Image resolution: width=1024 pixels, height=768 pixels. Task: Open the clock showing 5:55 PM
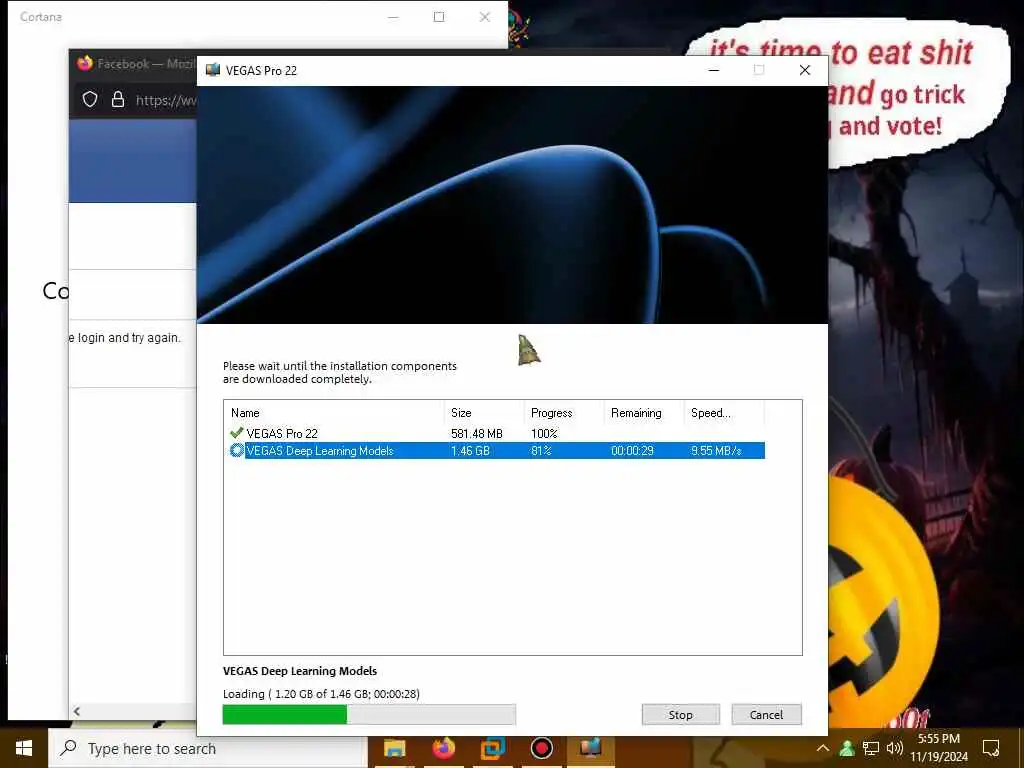(x=939, y=748)
